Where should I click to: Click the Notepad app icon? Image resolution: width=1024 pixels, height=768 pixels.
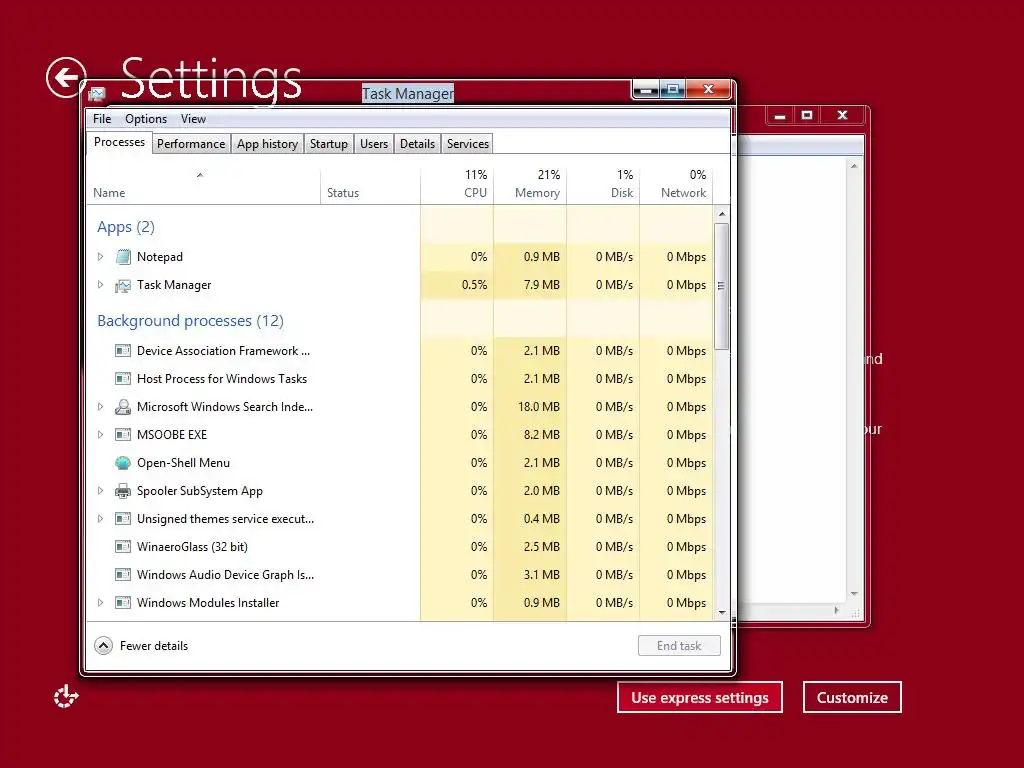tap(123, 257)
